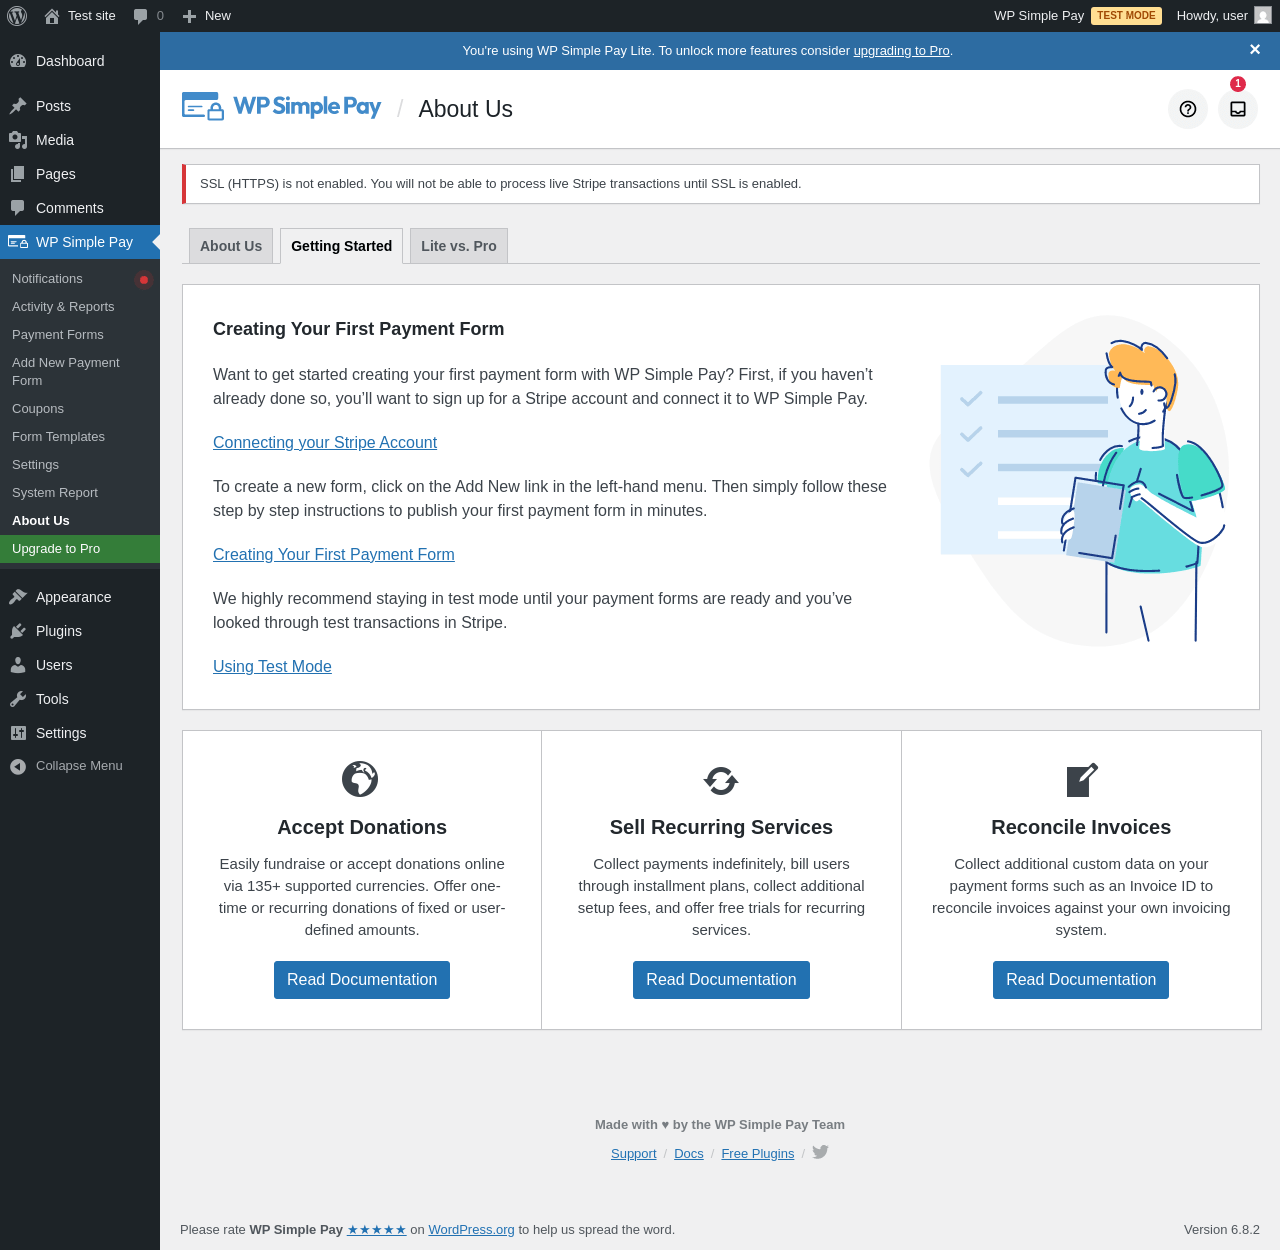Click the TEST MODE badge
This screenshot has height=1250, width=1280.
click(1126, 16)
